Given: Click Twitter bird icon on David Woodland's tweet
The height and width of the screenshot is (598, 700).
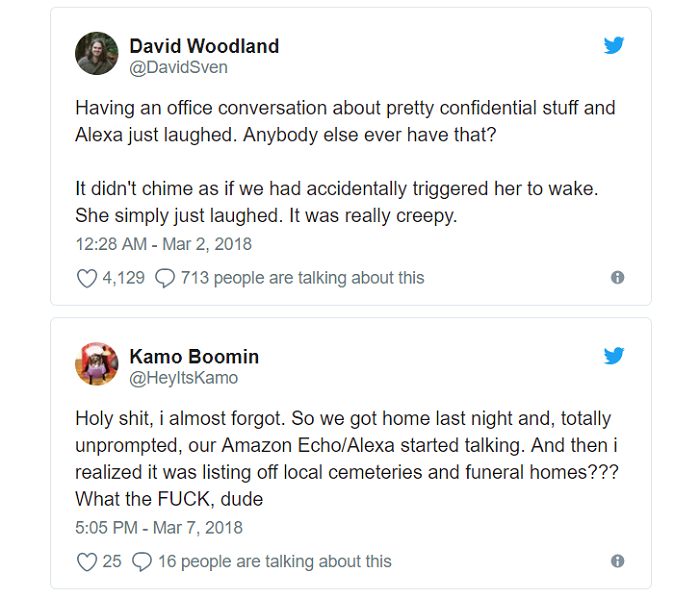Looking at the screenshot, I should [613, 45].
